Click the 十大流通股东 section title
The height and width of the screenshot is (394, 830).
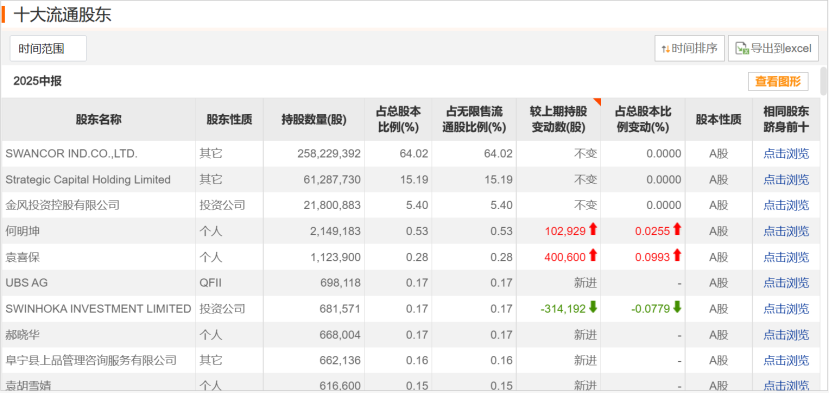[62, 14]
